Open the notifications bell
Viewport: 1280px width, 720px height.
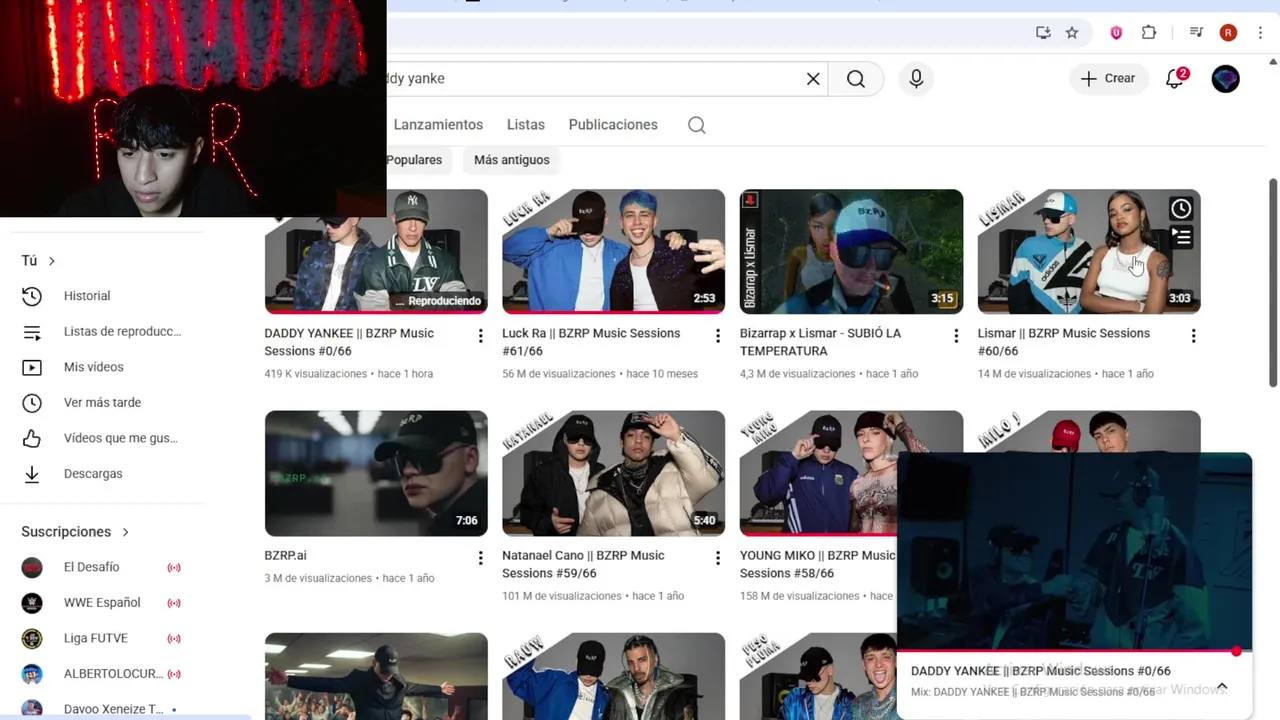point(1175,79)
